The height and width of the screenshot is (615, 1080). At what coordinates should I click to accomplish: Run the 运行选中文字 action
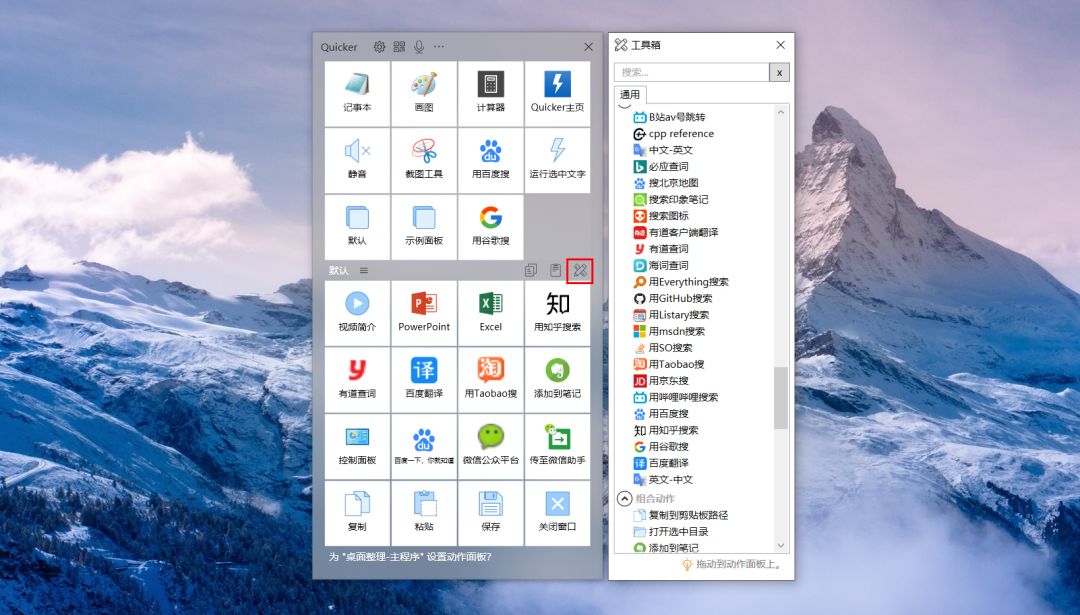point(558,160)
